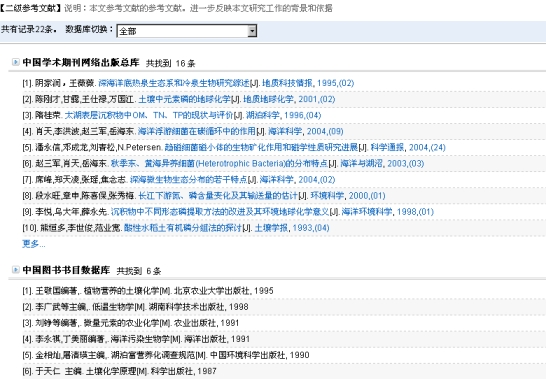
Task: Open article 土壤中元素磷的地球化学
Action: [x=184, y=99]
